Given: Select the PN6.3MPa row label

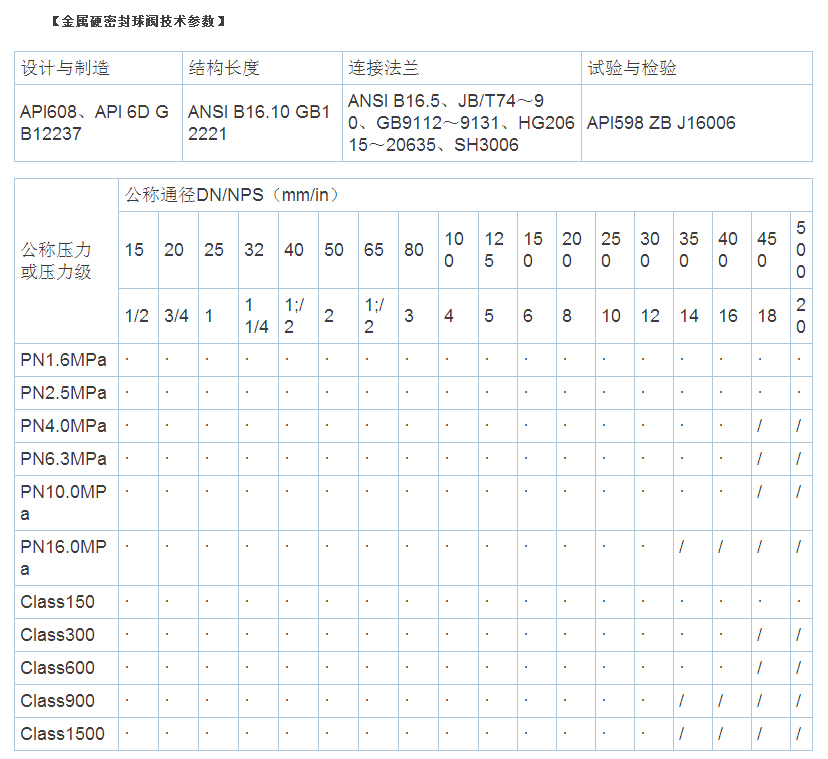Looking at the screenshot, I should tap(63, 459).
